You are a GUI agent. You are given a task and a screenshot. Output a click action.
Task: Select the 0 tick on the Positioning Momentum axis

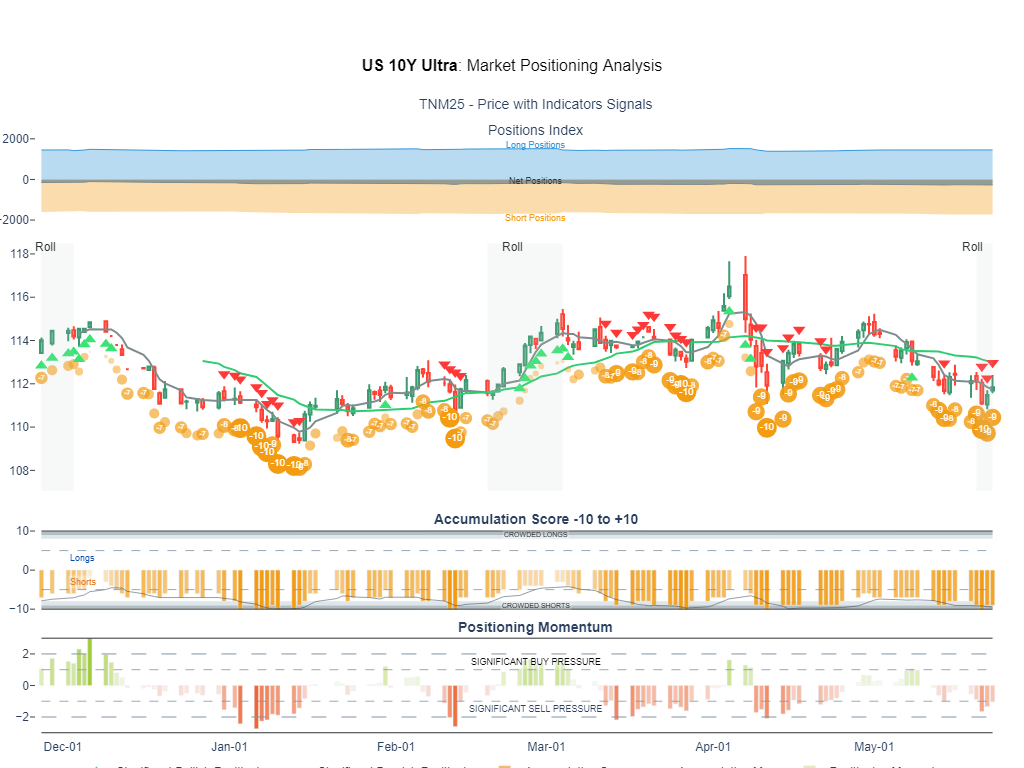click(x=26, y=686)
